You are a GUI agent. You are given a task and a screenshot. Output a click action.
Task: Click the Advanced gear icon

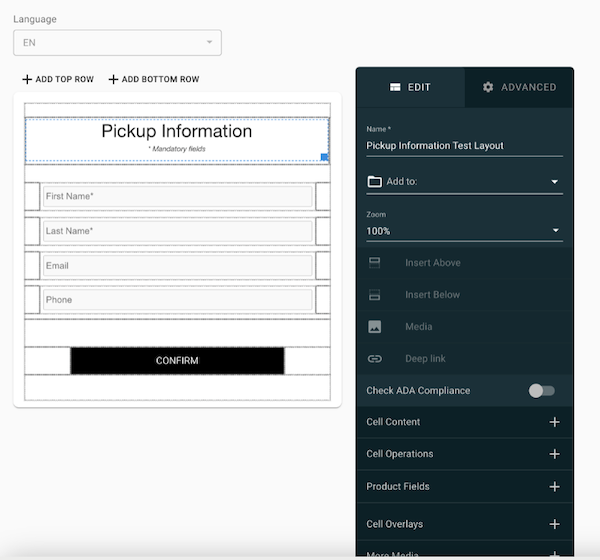(488, 87)
